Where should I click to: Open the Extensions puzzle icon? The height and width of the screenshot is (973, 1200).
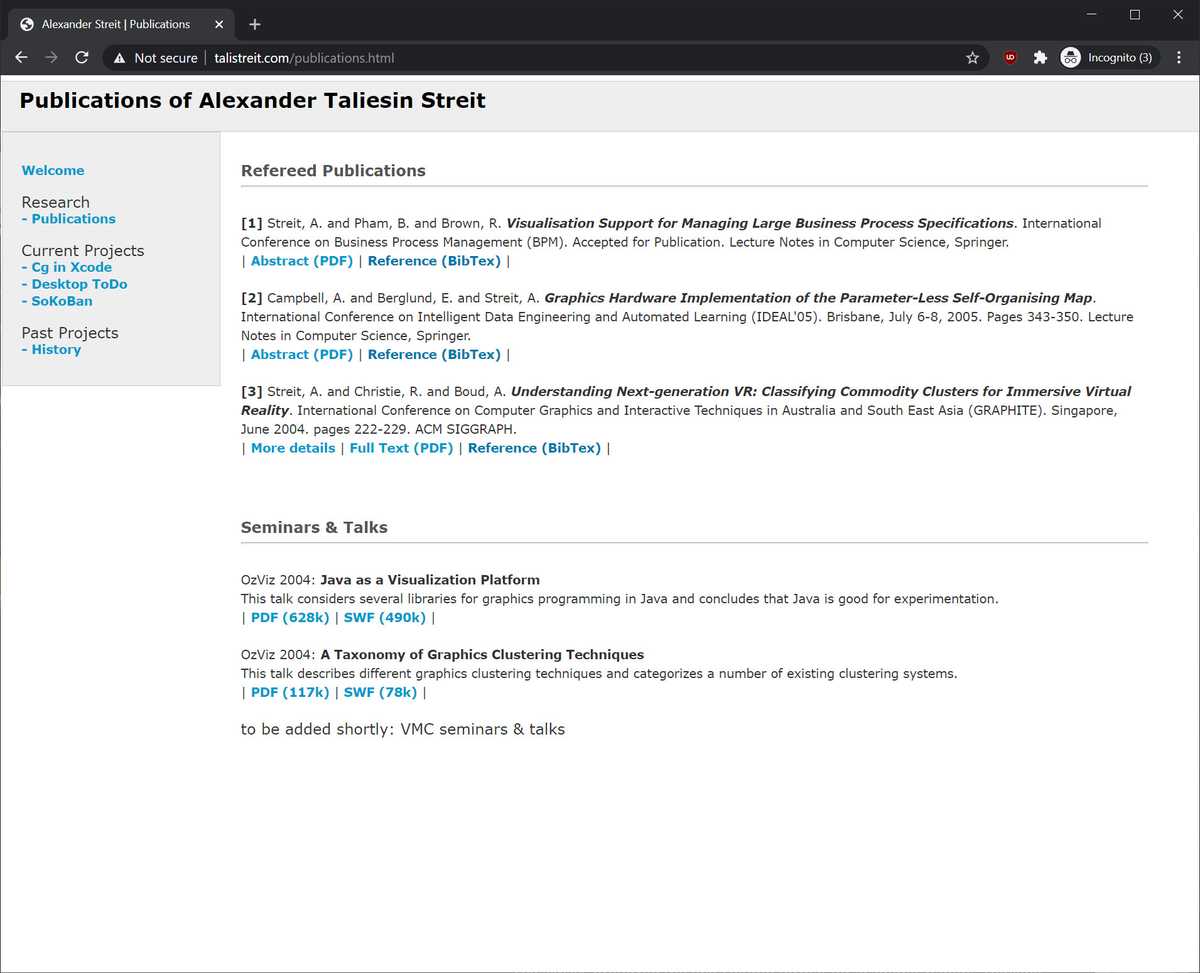coord(1040,58)
